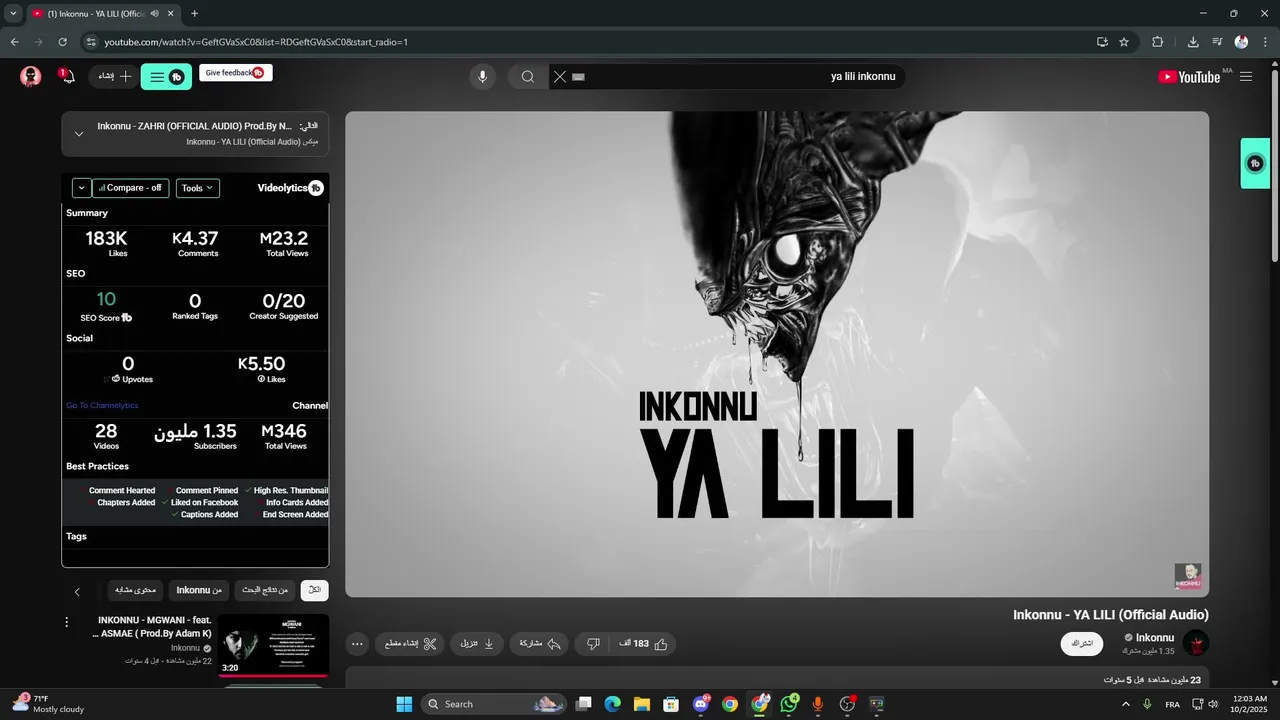Open the YouTube account avatar menu

[x=31, y=77]
